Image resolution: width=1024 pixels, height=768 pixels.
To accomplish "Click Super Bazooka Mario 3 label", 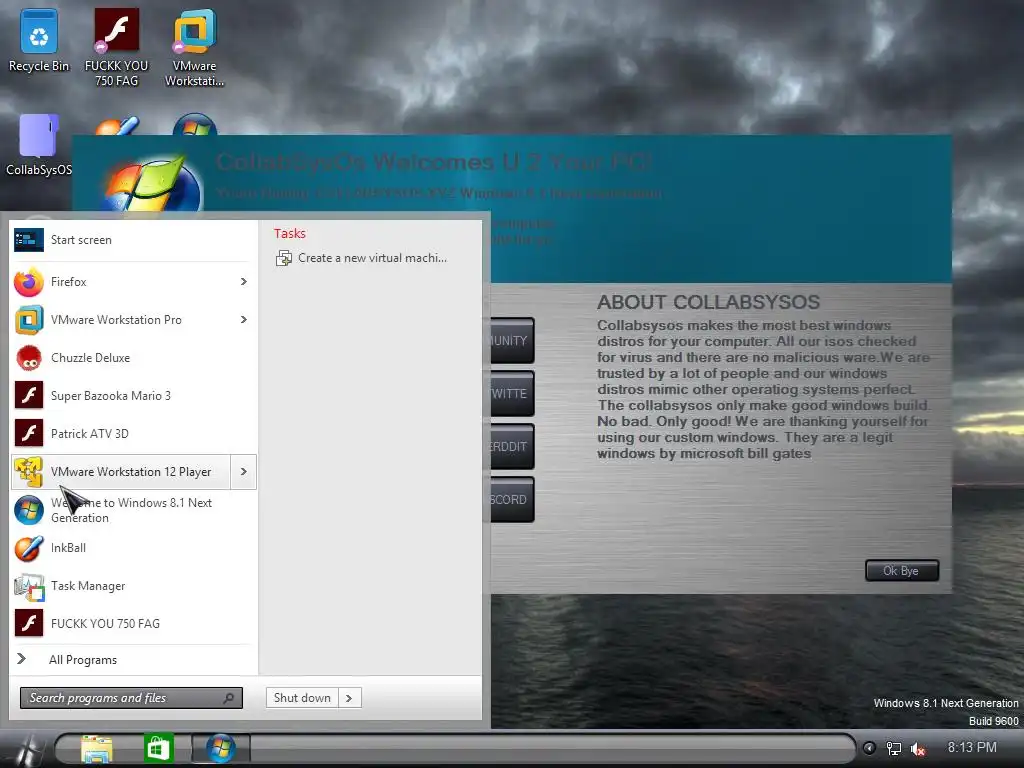I will tap(110, 396).
